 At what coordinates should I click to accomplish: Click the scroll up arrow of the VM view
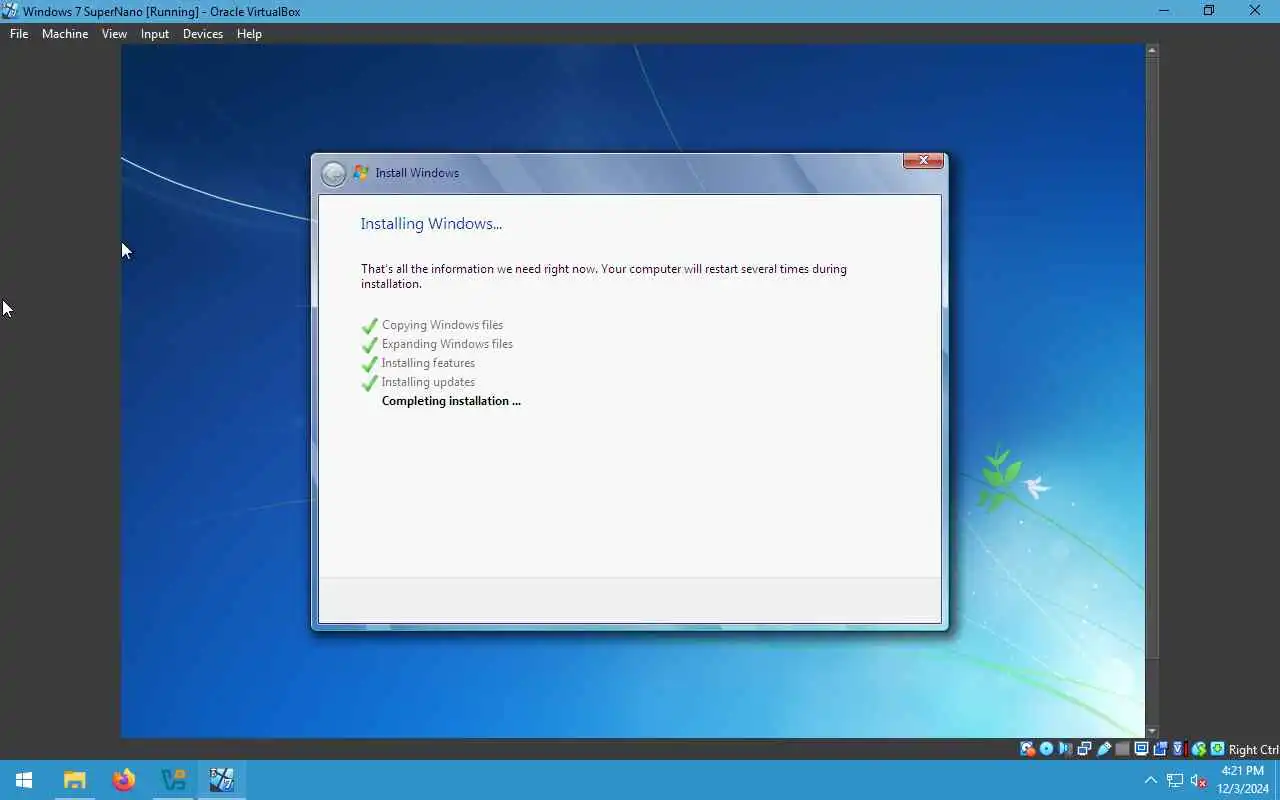click(1152, 49)
